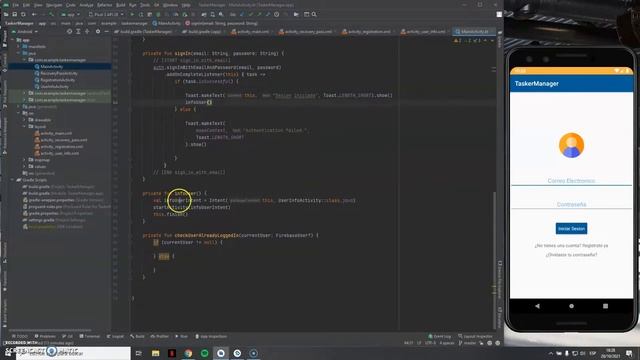Tap emulator Back navigation triangle

click(x=538, y=306)
